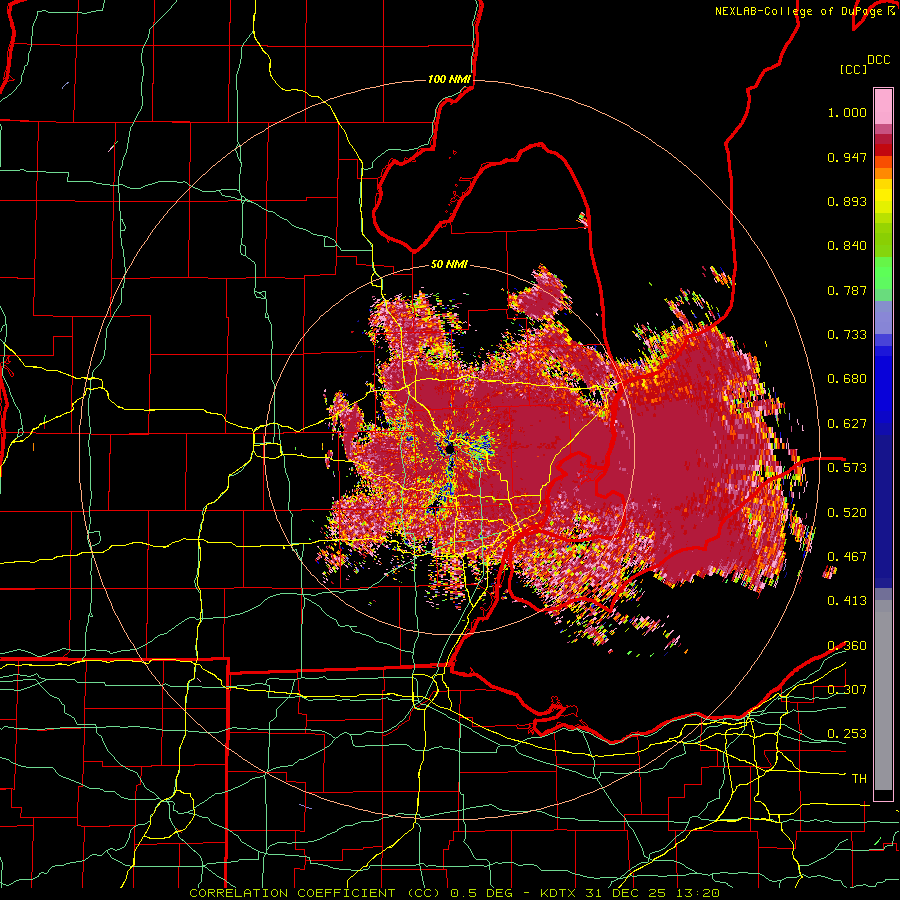
Task: Click the 100 NMI range ring label
Action: click(x=449, y=79)
